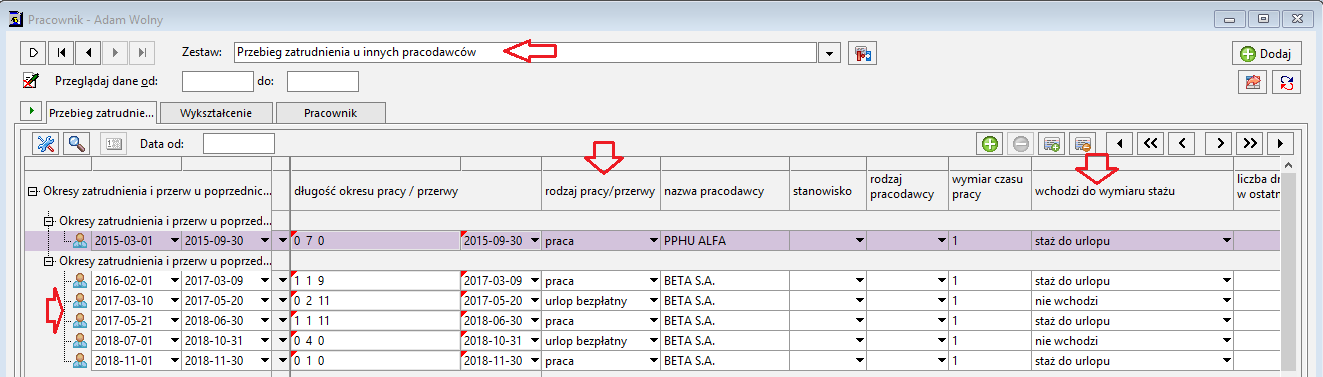This screenshot has height=377, width=1323.
Task: Open stanowisko dropdown in PPHU ALFA row
Action: [859, 241]
